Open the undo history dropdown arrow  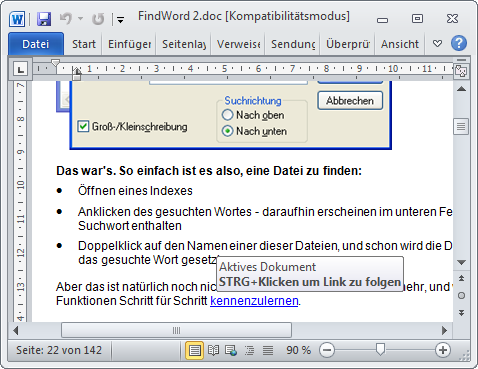80,19
